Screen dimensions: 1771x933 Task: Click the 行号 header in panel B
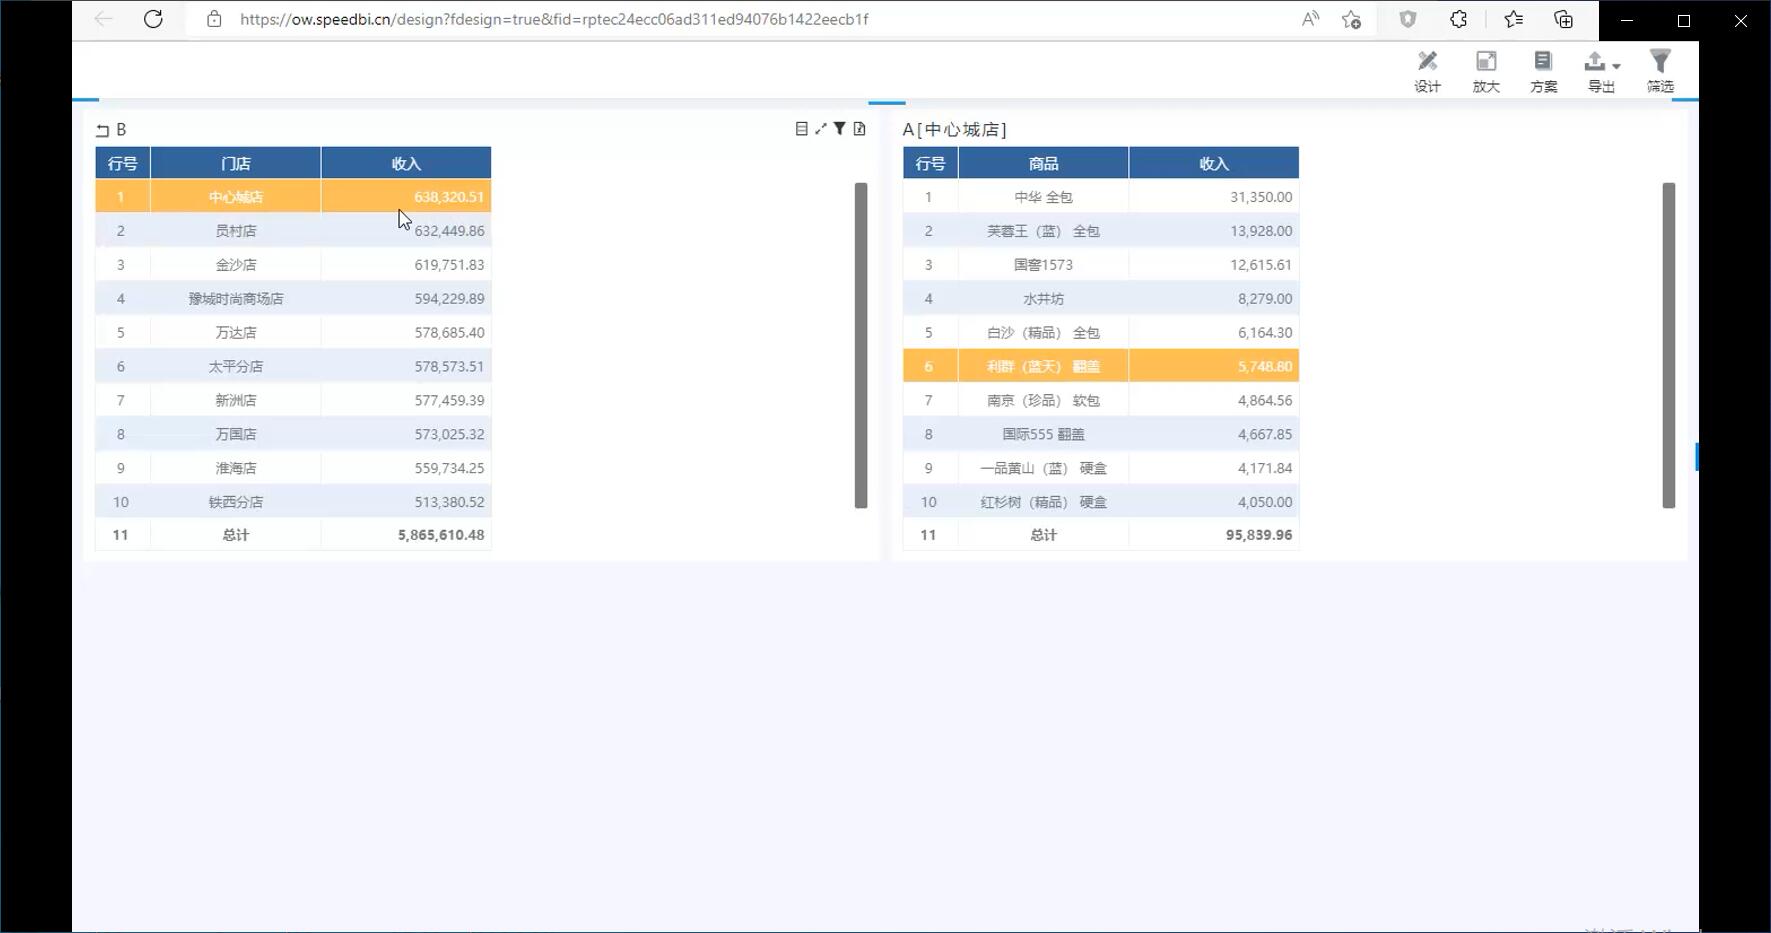pyautogui.click(x=123, y=163)
